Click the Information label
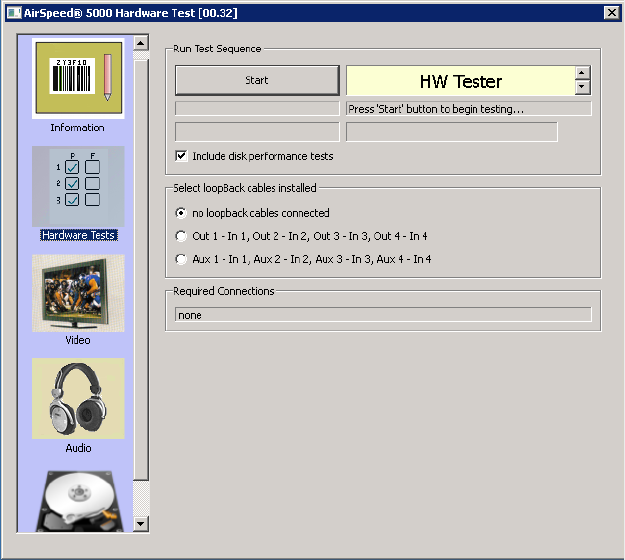625x560 pixels. coord(77,128)
